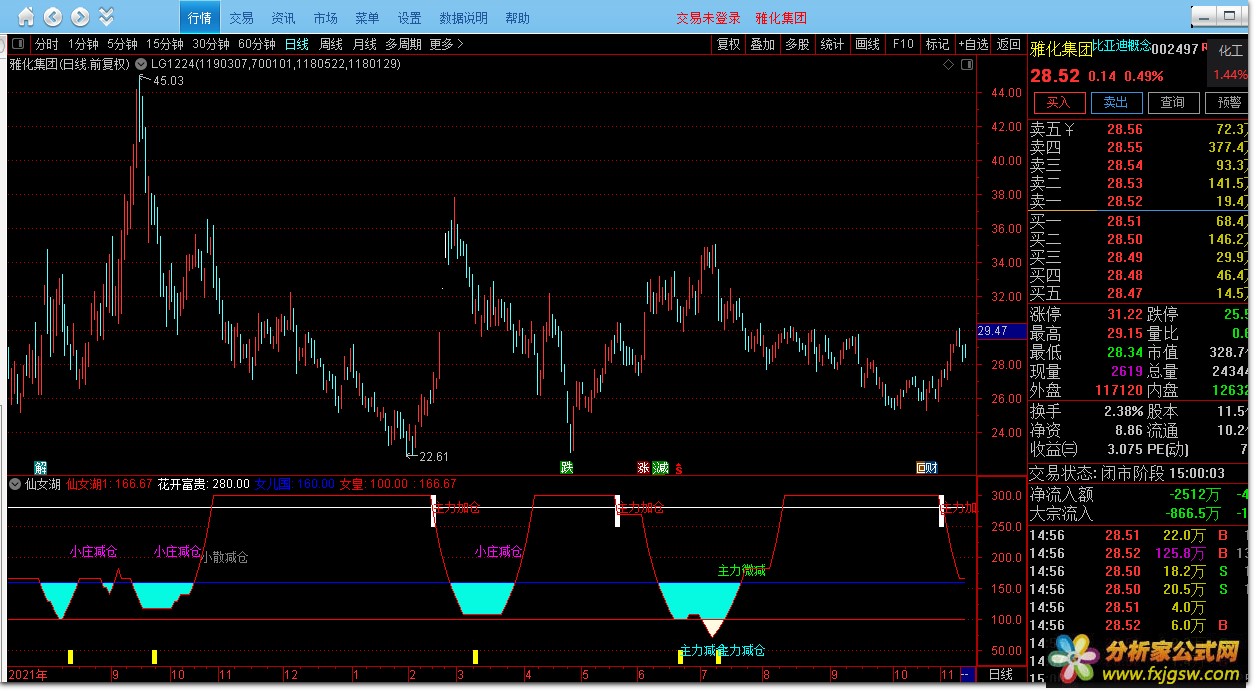Click the 22.61 low price label
The image size is (1256, 691).
pyautogui.click(x=434, y=457)
